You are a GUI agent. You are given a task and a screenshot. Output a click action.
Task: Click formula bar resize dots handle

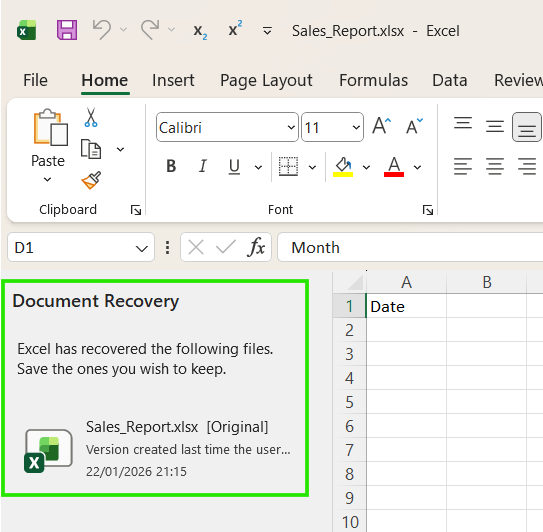[x=168, y=248]
